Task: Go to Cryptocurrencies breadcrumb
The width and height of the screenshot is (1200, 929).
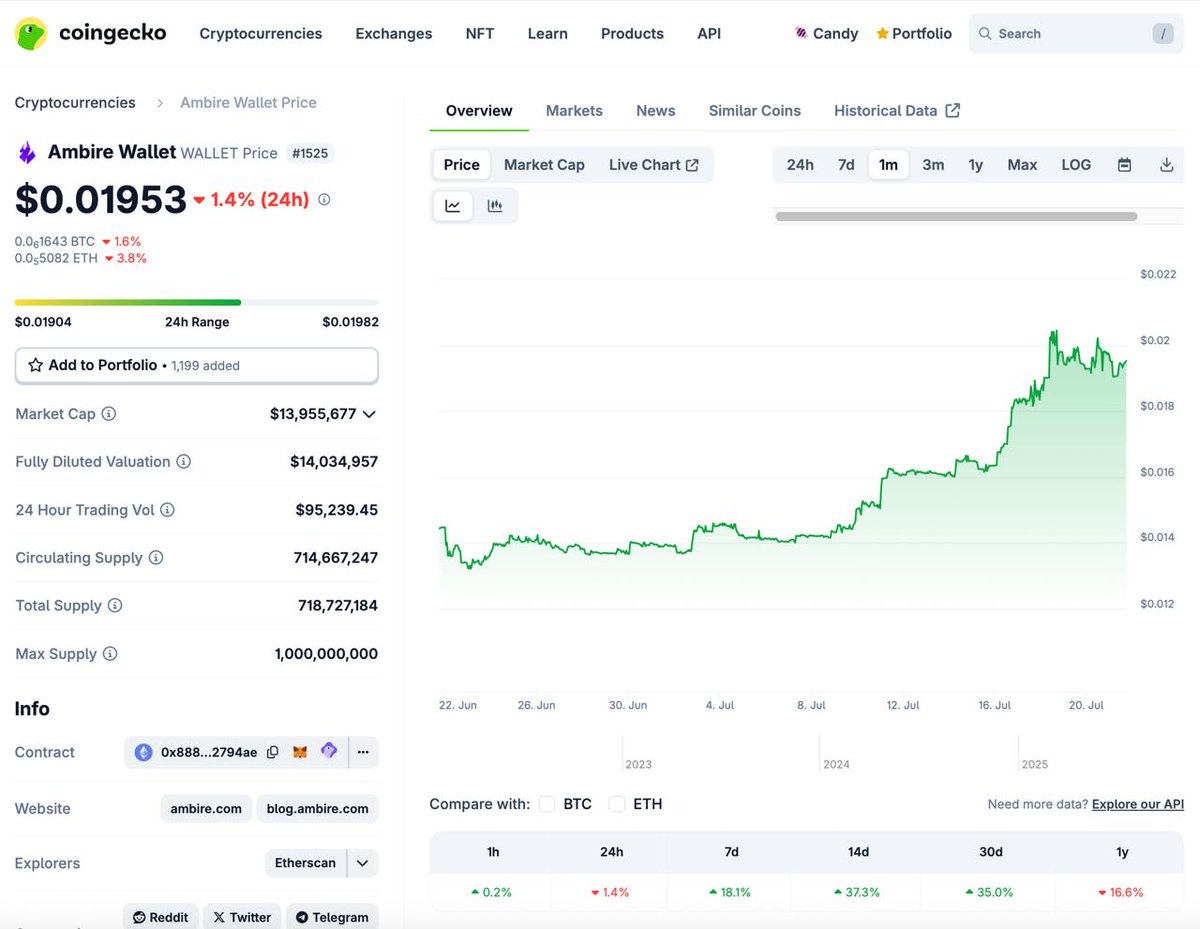Action: tap(75, 102)
